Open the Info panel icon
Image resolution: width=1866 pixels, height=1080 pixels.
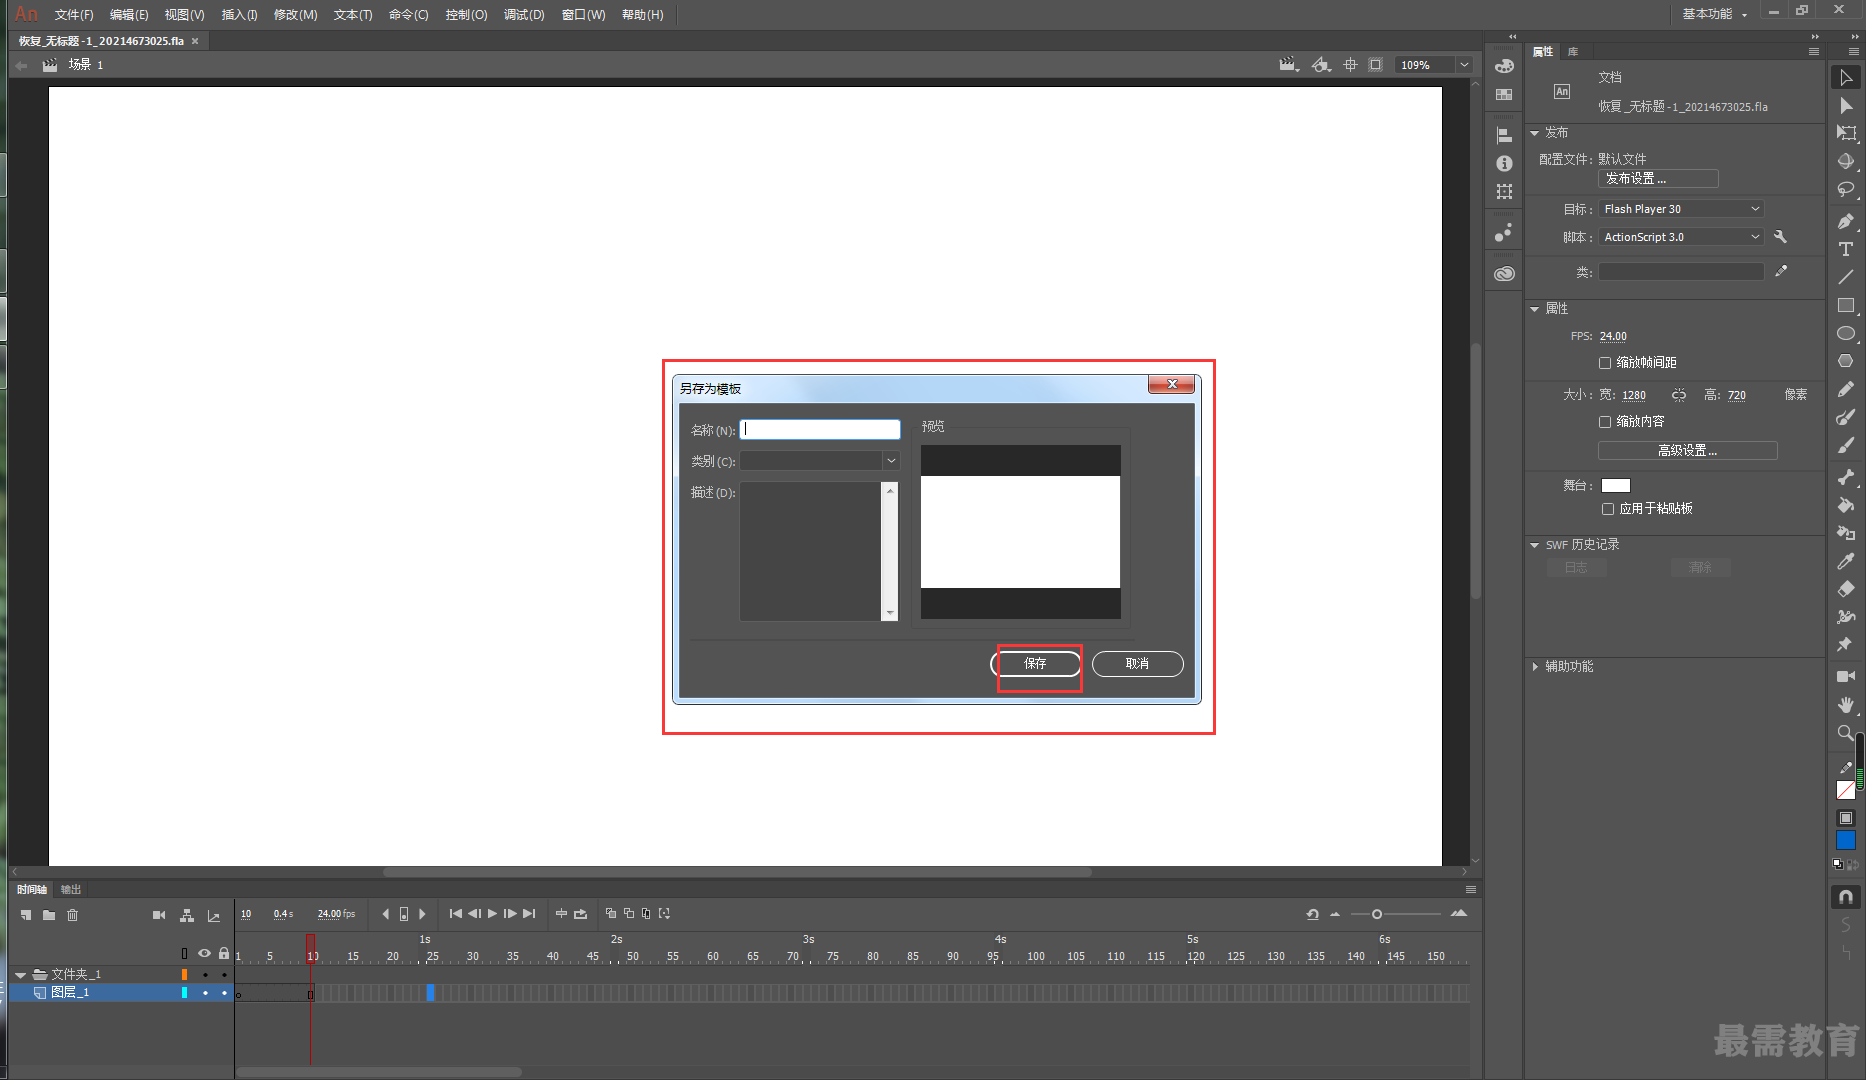(x=1504, y=163)
